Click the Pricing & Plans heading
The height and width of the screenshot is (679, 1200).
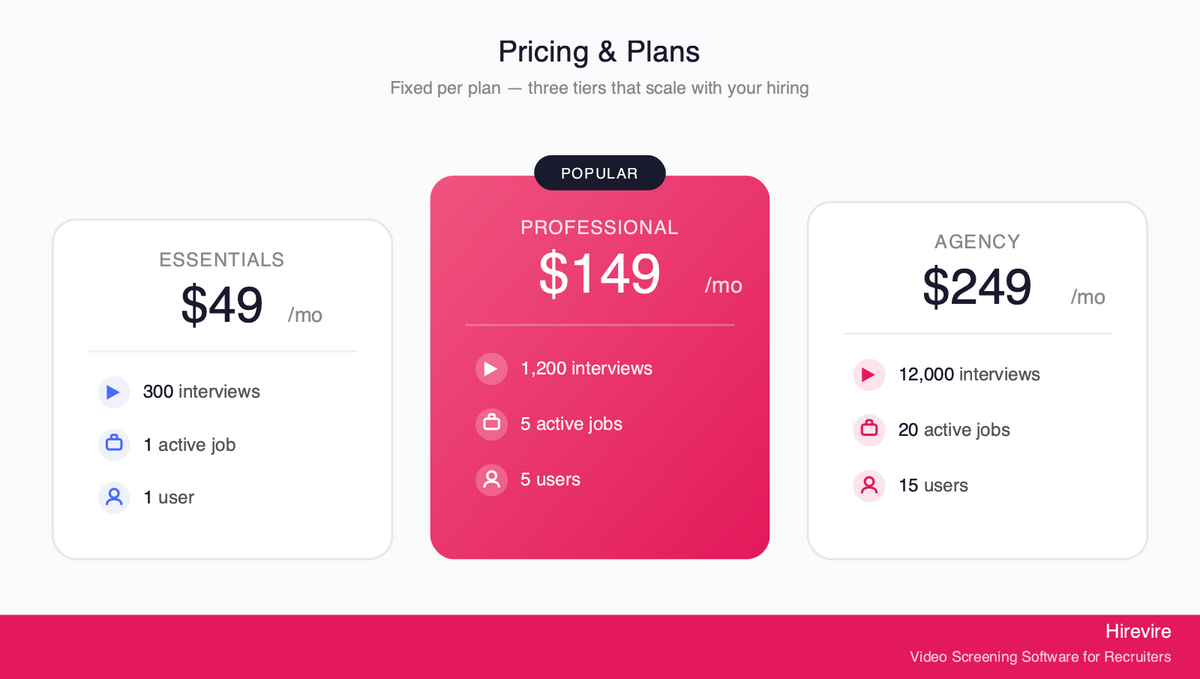pos(600,51)
